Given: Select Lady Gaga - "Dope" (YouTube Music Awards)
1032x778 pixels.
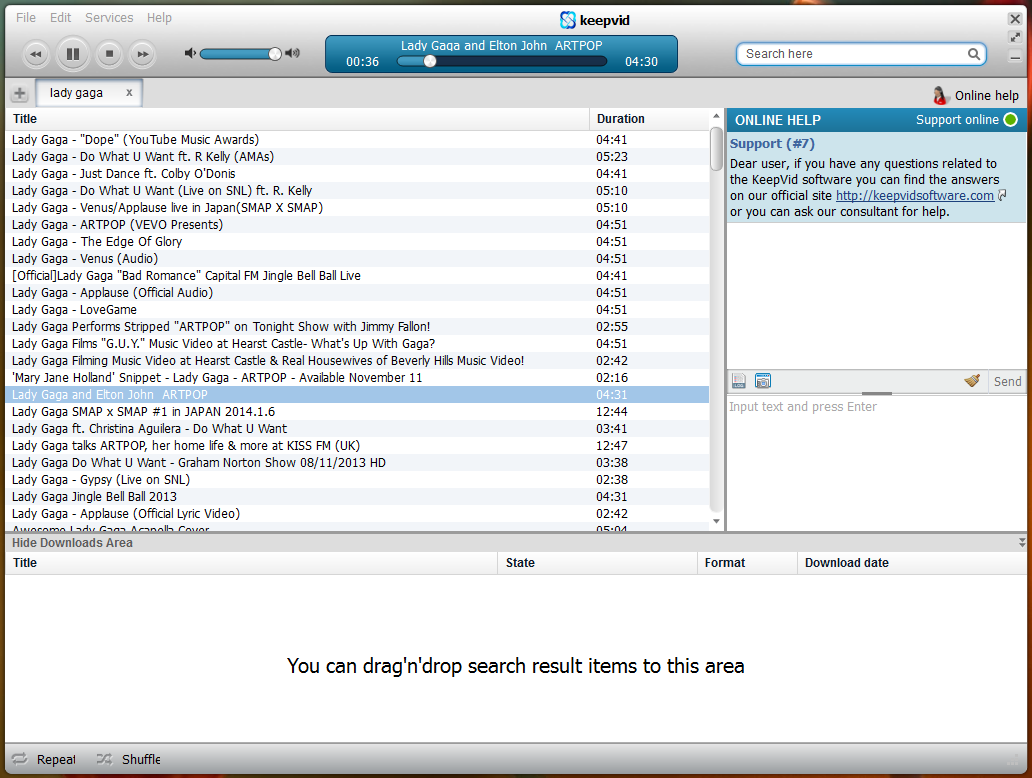Looking at the screenshot, I should tap(357, 140).
